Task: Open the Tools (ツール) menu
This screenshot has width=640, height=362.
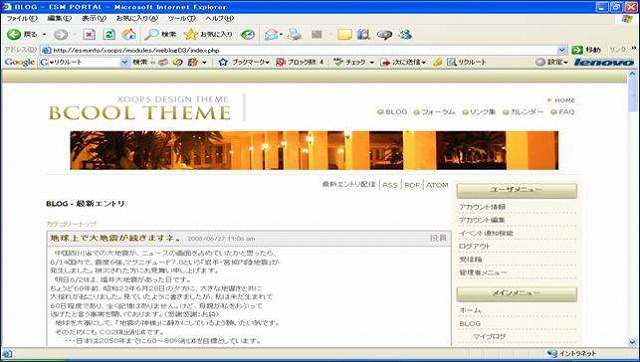Action: (x=182, y=19)
